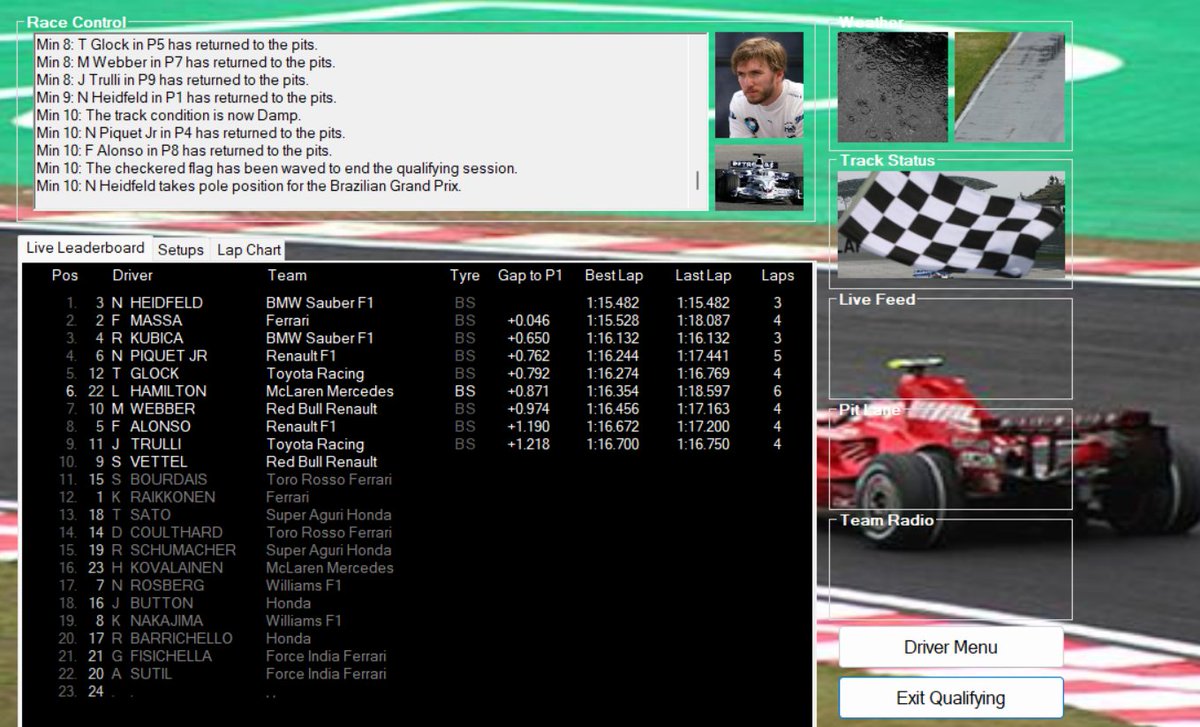Click the 'F Alonso in P8' log line
The height and width of the screenshot is (727, 1200).
coord(184,151)
